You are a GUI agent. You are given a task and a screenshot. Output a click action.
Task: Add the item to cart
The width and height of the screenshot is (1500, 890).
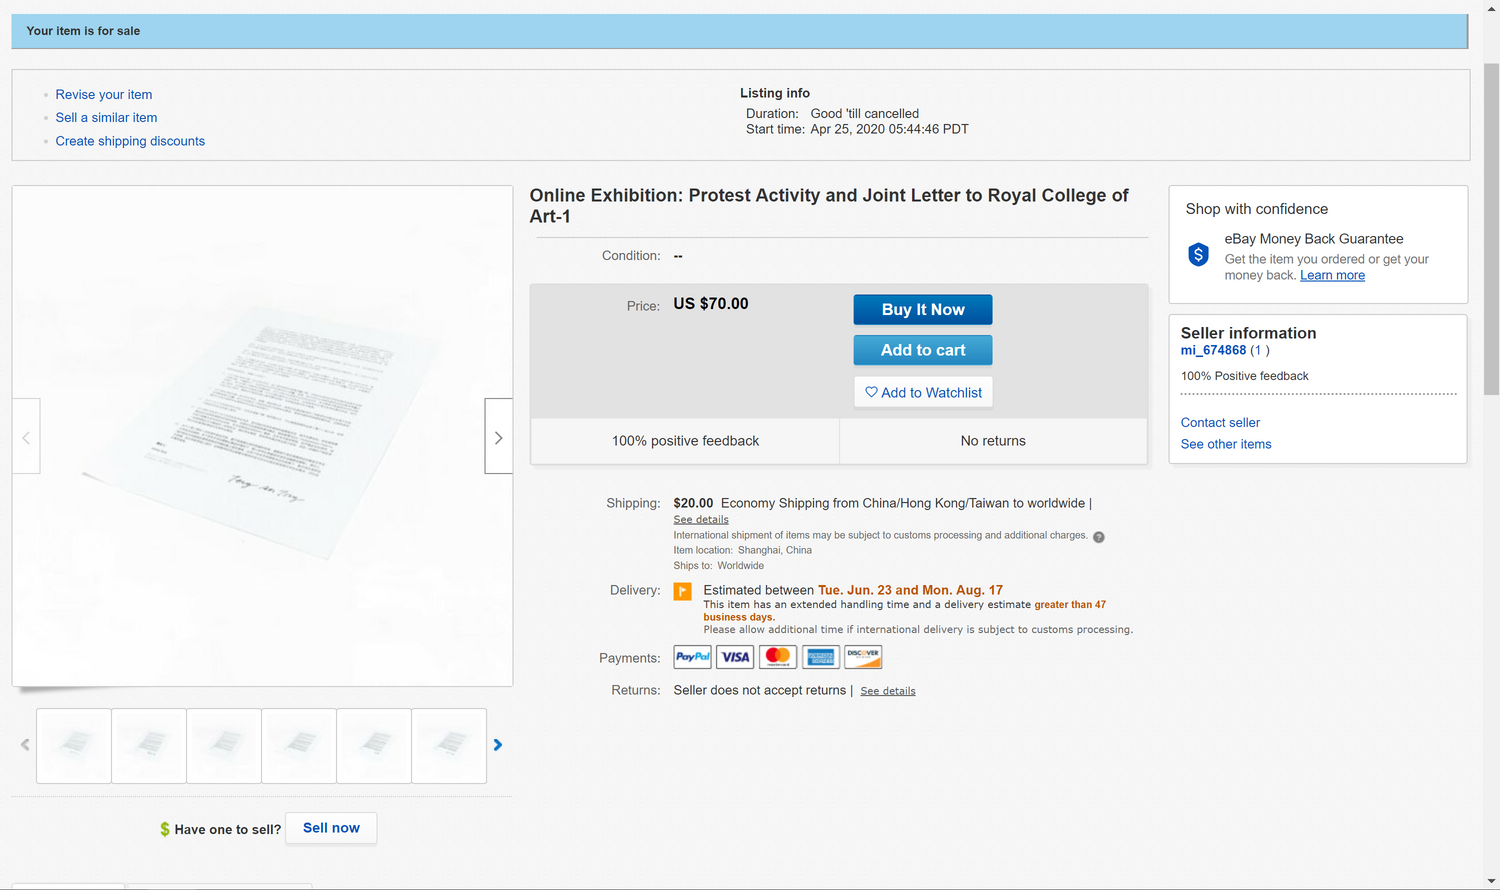(x=923, y=350)
